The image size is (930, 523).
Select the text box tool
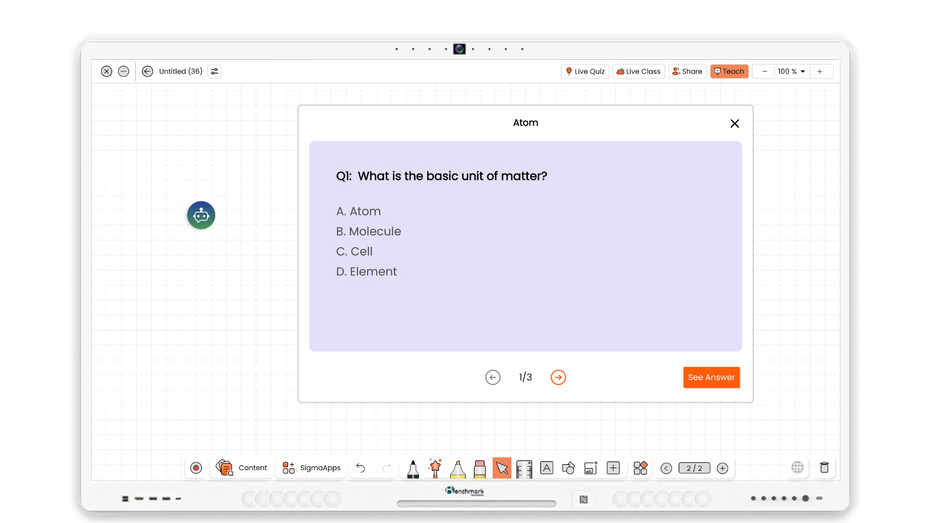(x=546, y=468)
